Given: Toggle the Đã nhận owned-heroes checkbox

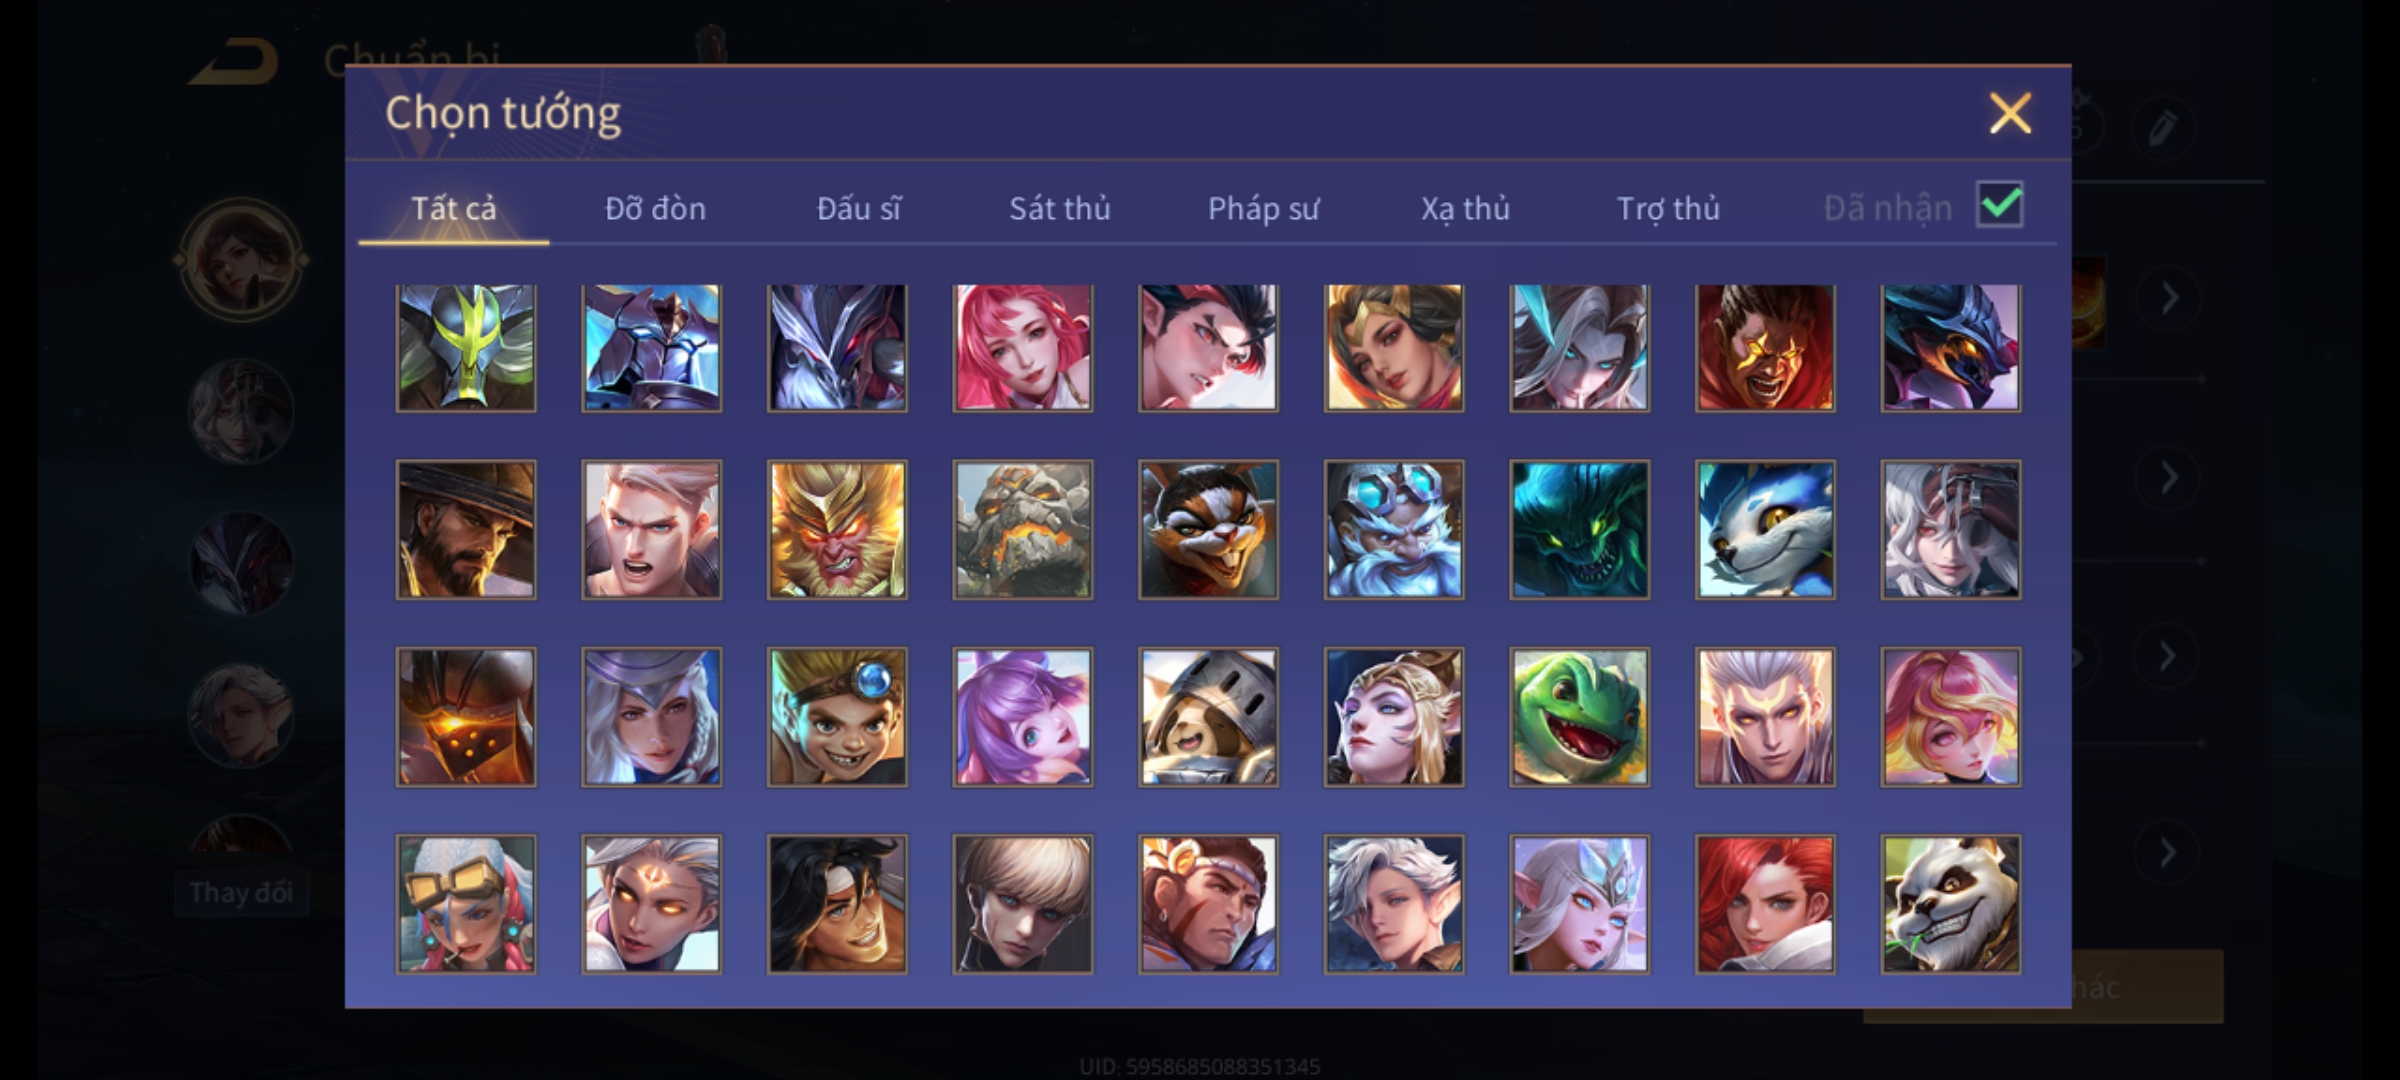Looking at the screenshot, I should click(x=2000, y=205).
